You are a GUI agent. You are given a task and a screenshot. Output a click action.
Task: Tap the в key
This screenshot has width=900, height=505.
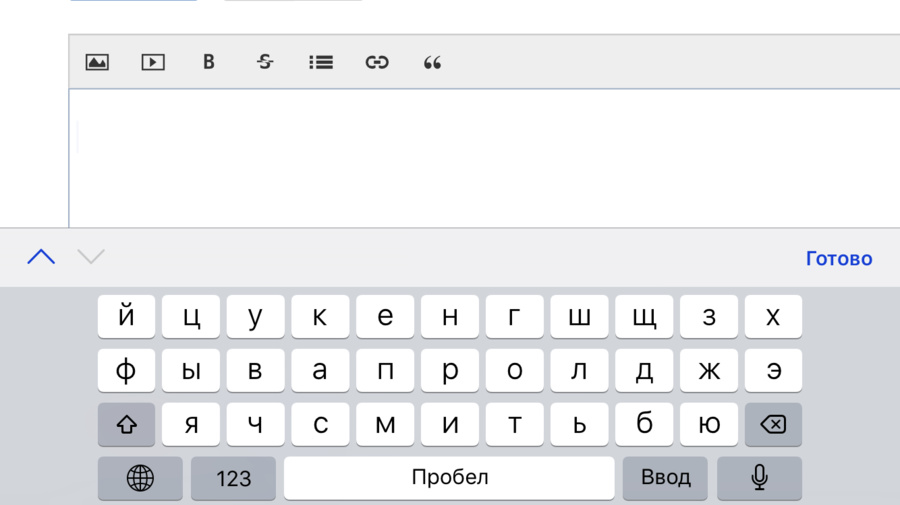255,371
